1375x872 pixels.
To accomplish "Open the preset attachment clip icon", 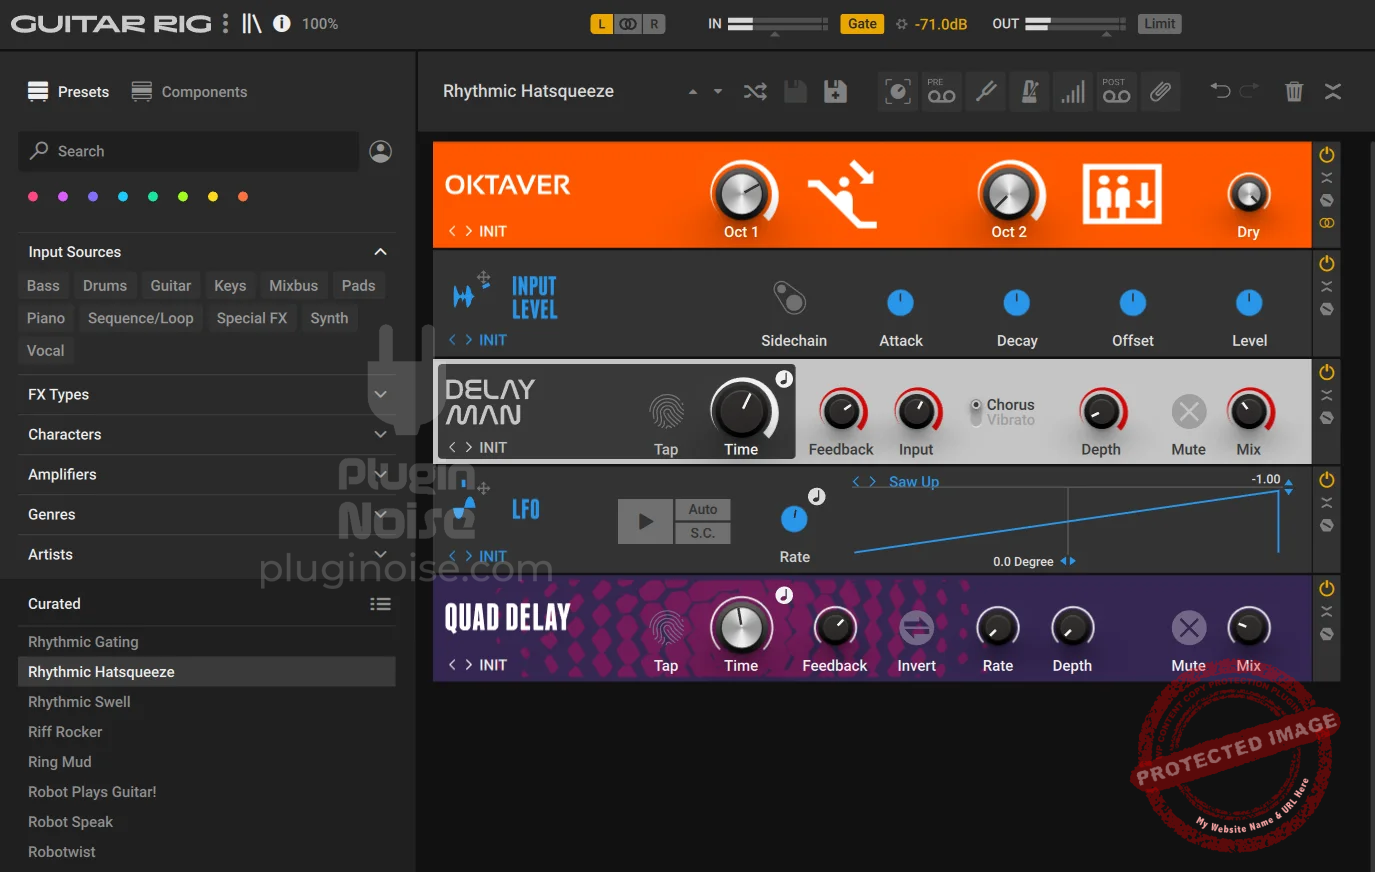I will click(1160, 92).
